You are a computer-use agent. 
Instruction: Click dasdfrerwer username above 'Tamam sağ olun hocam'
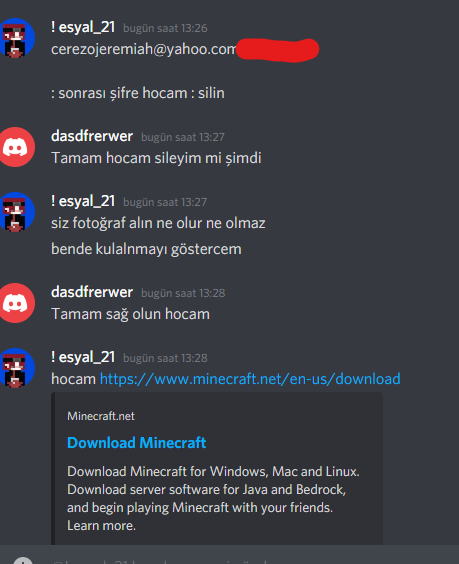click(92, 292)
